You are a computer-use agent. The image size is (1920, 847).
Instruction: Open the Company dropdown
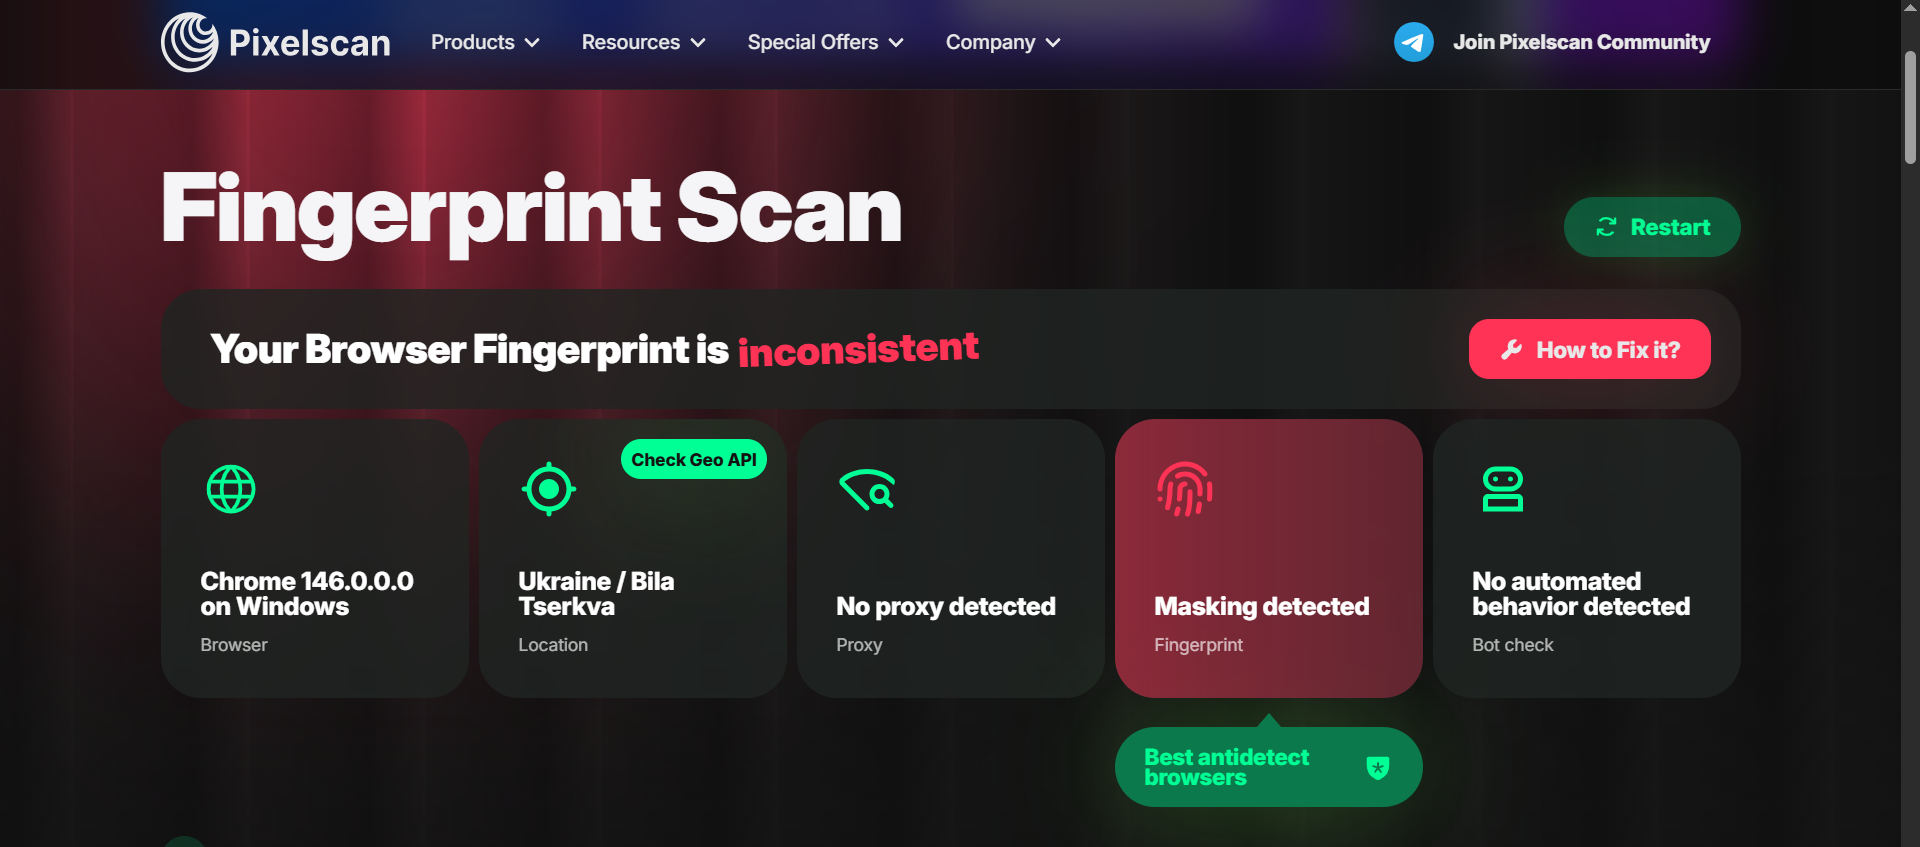[x=1003, y=42]
